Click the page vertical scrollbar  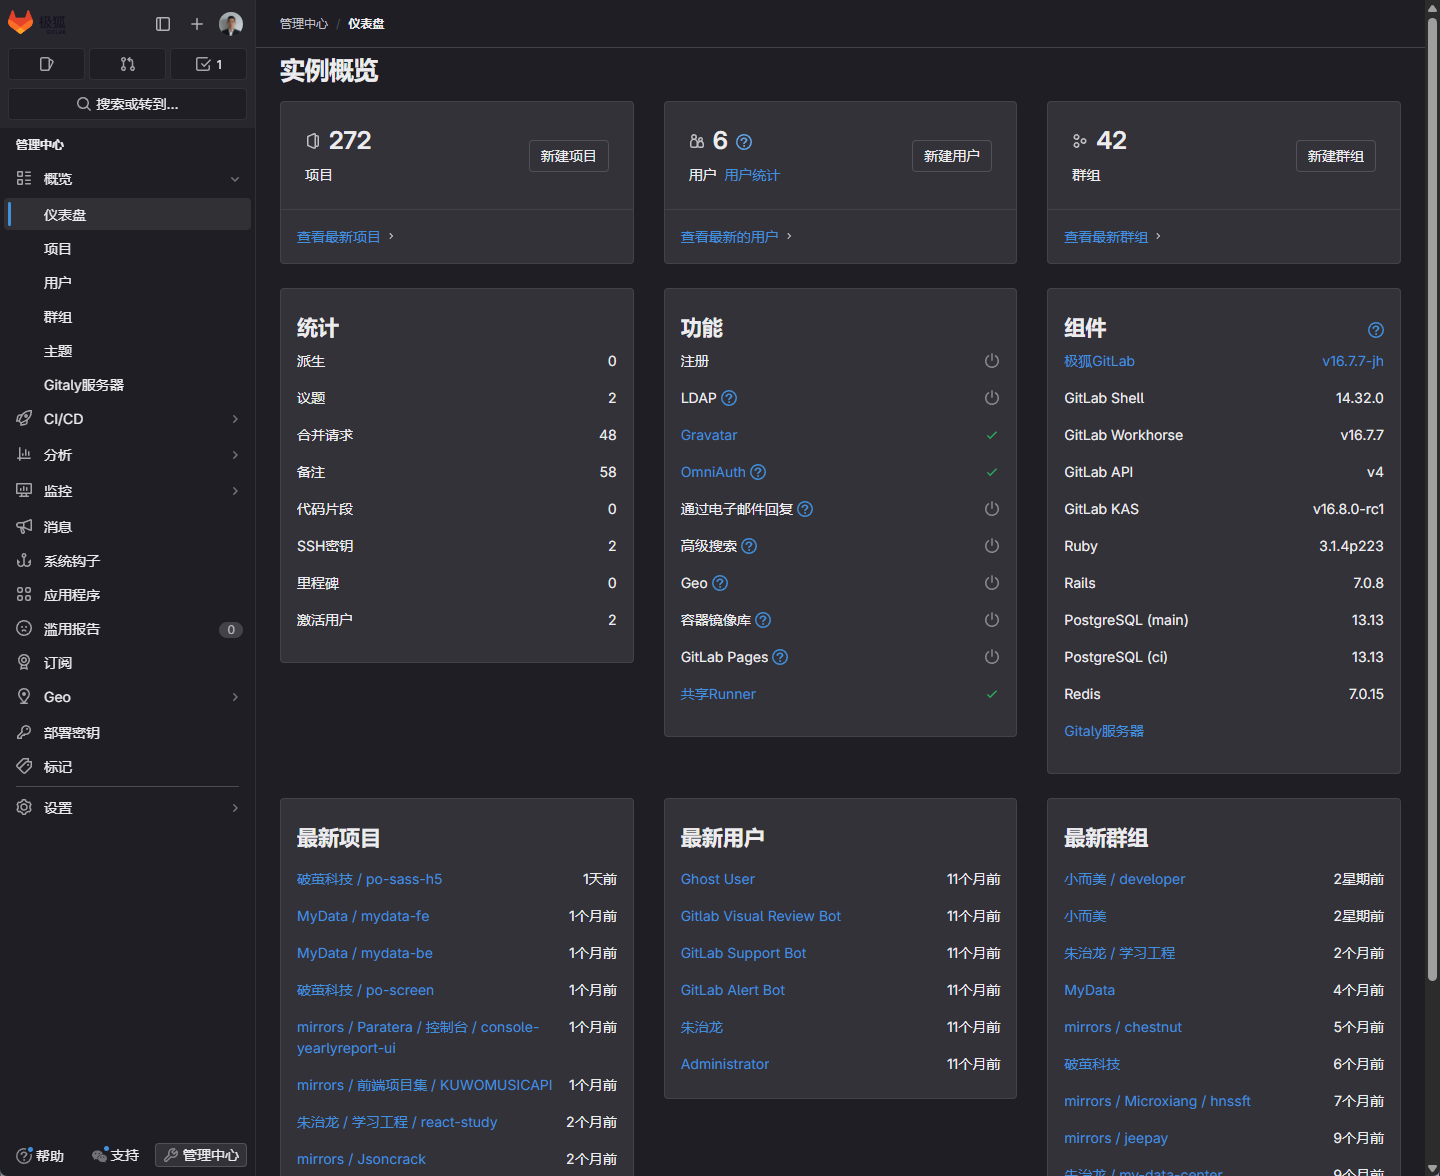[1432, 500]
